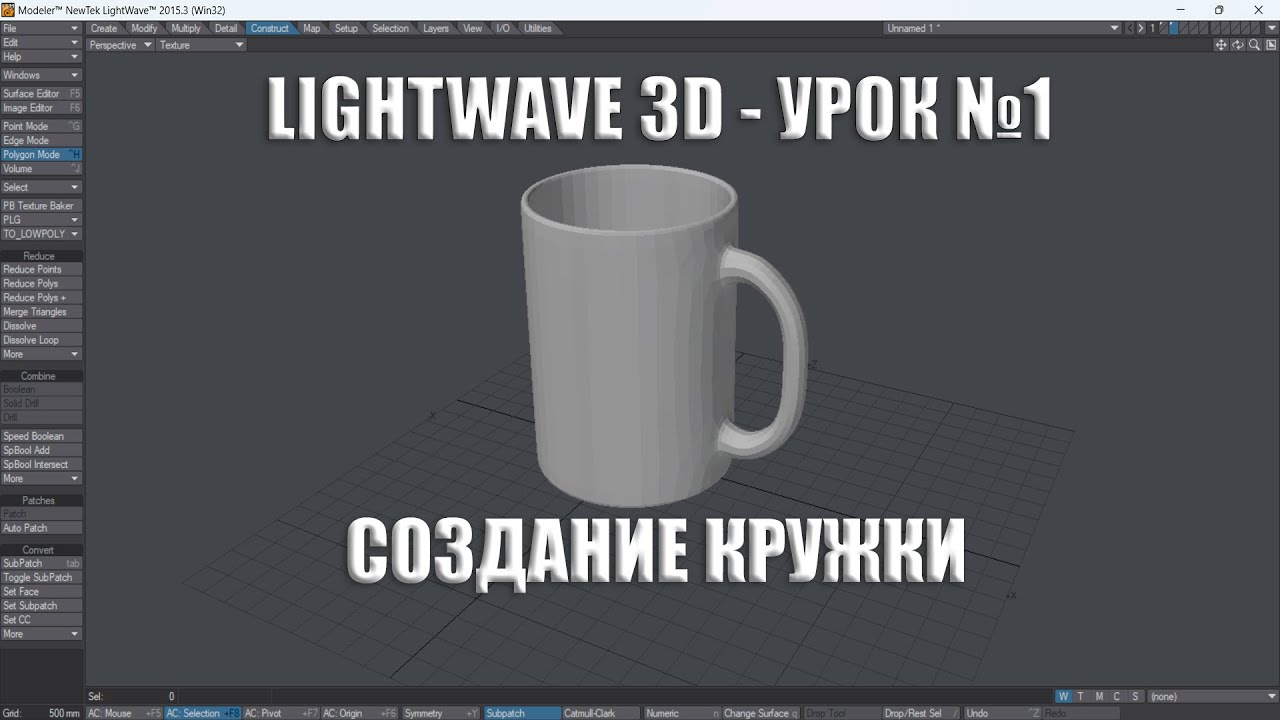Open the Edit dropdown menu
The width and height of the screenshot is (1280, 720).
tap(41, 42)
